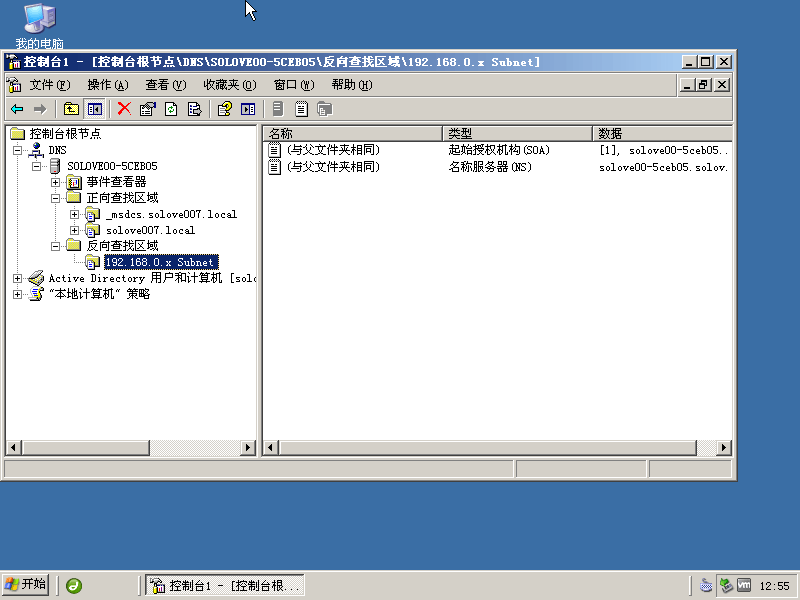
Task: Go up one level with folder icon
Action: click(71, 109)
